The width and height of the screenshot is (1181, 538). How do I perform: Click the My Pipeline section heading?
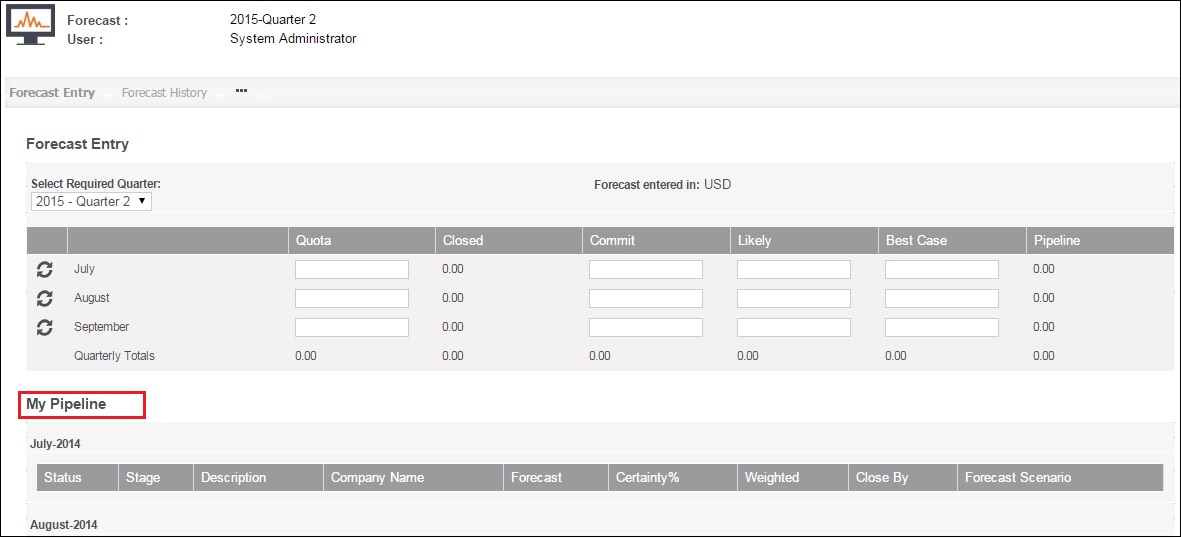pos(66,405)
